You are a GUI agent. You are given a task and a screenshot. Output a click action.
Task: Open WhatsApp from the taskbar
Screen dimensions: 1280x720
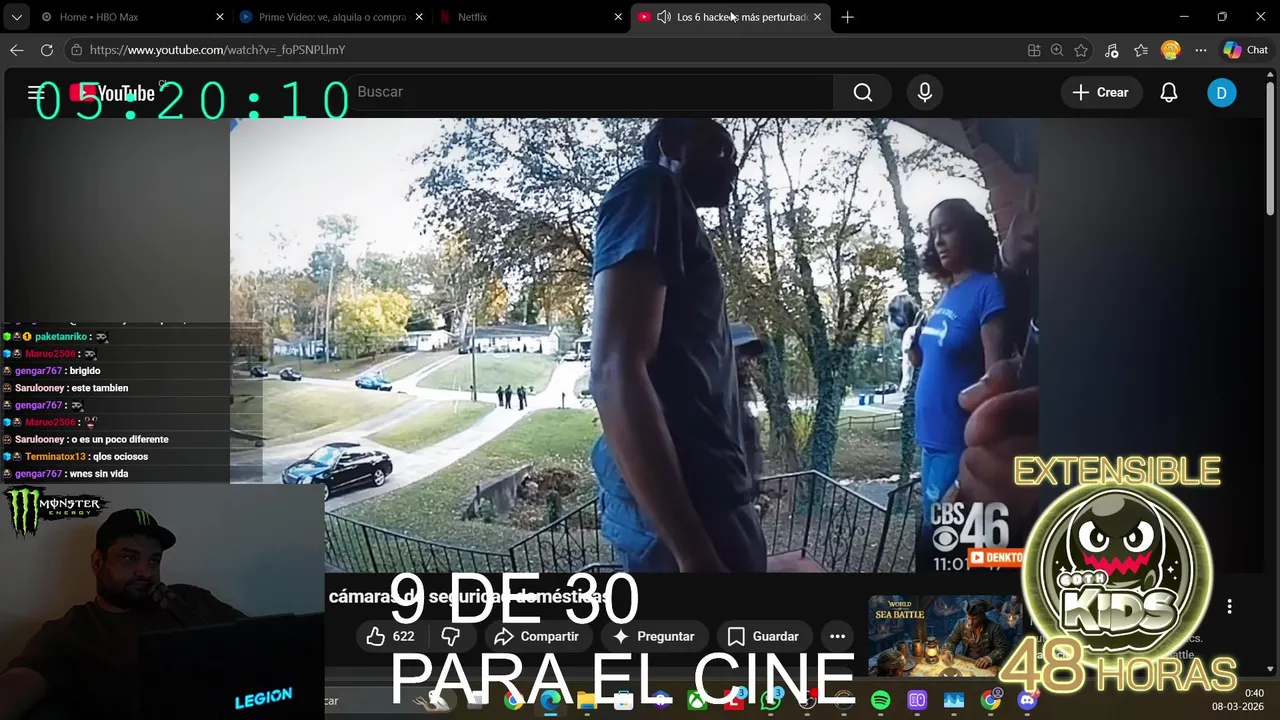(x=770, y=701)
